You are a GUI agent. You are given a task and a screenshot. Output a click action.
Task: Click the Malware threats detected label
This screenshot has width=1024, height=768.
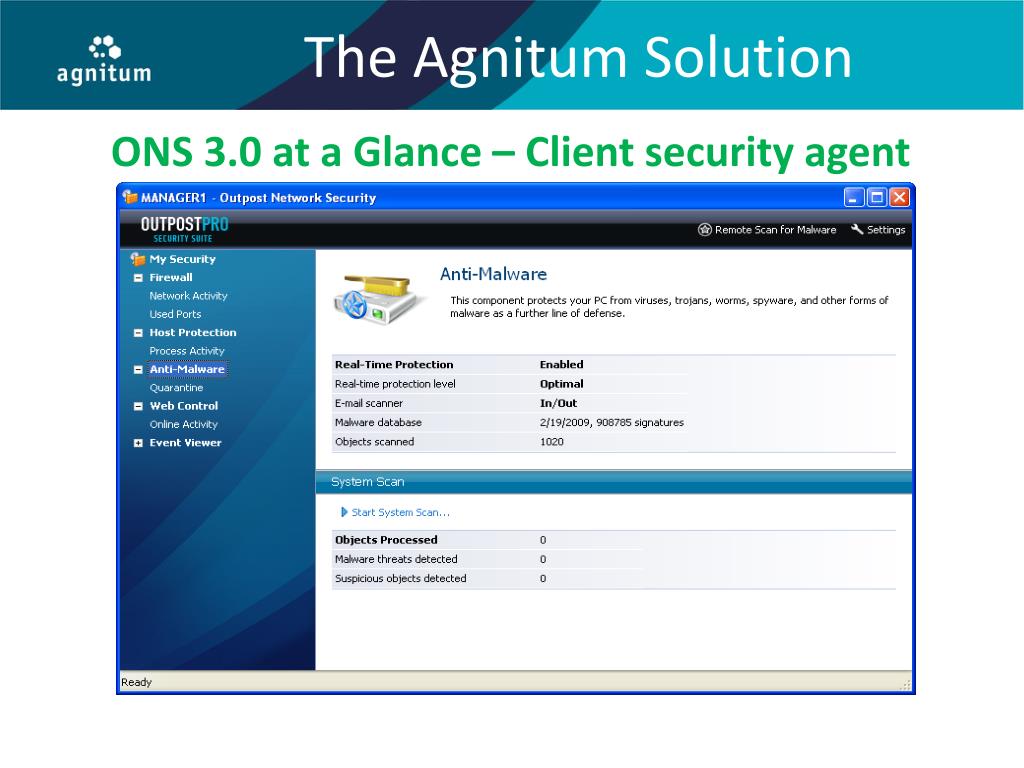pos(396,559)
